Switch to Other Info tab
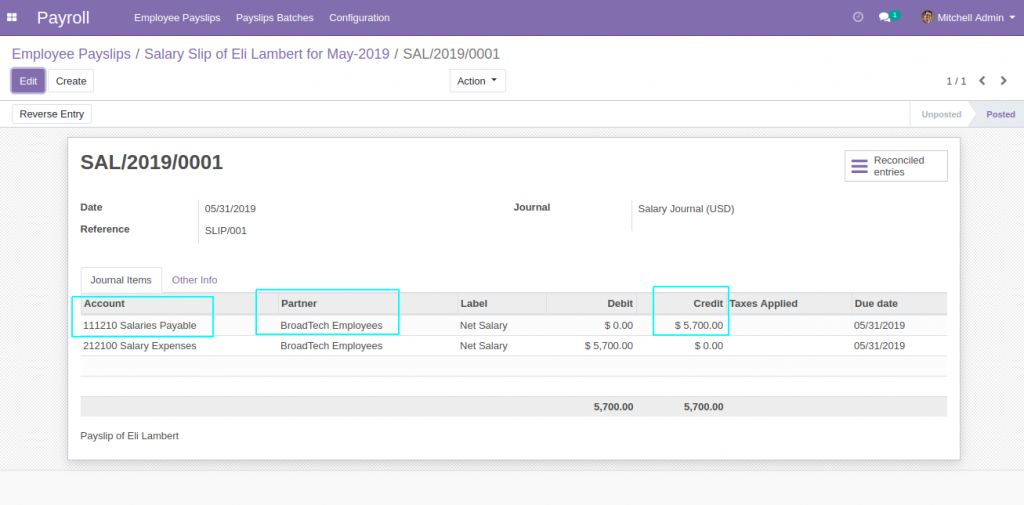Image resolution: width=1024 pixels, height=505 pixels. click(194, 280)
